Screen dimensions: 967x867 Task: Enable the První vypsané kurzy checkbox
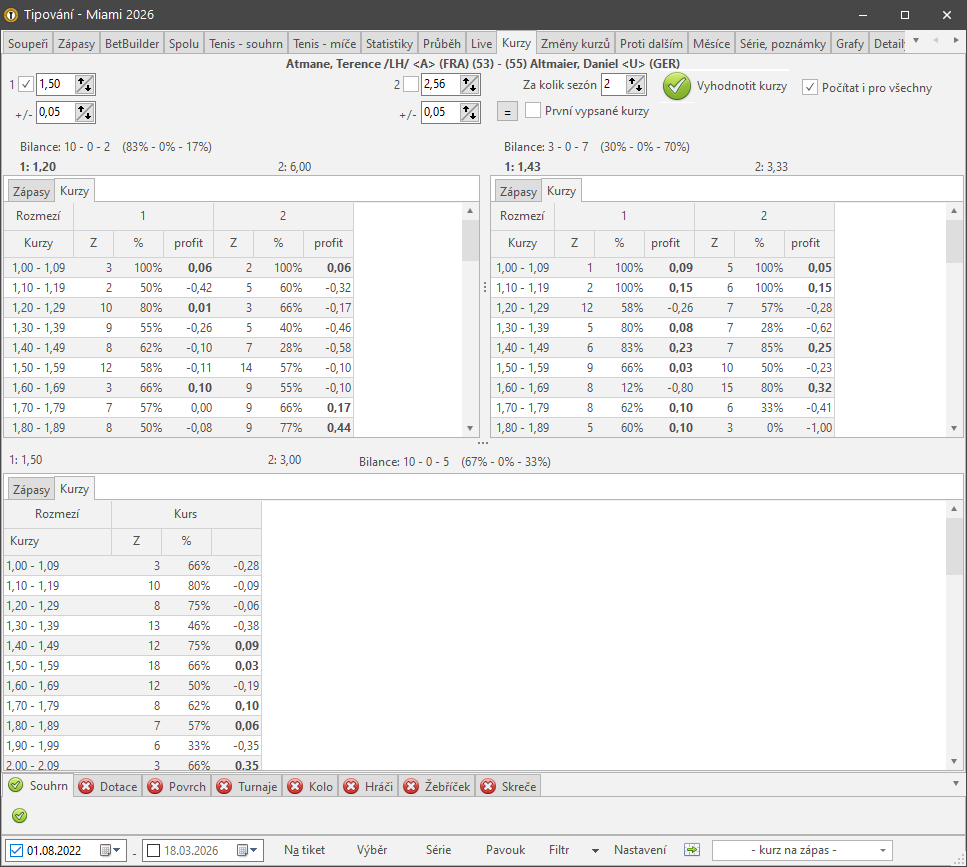533,111
